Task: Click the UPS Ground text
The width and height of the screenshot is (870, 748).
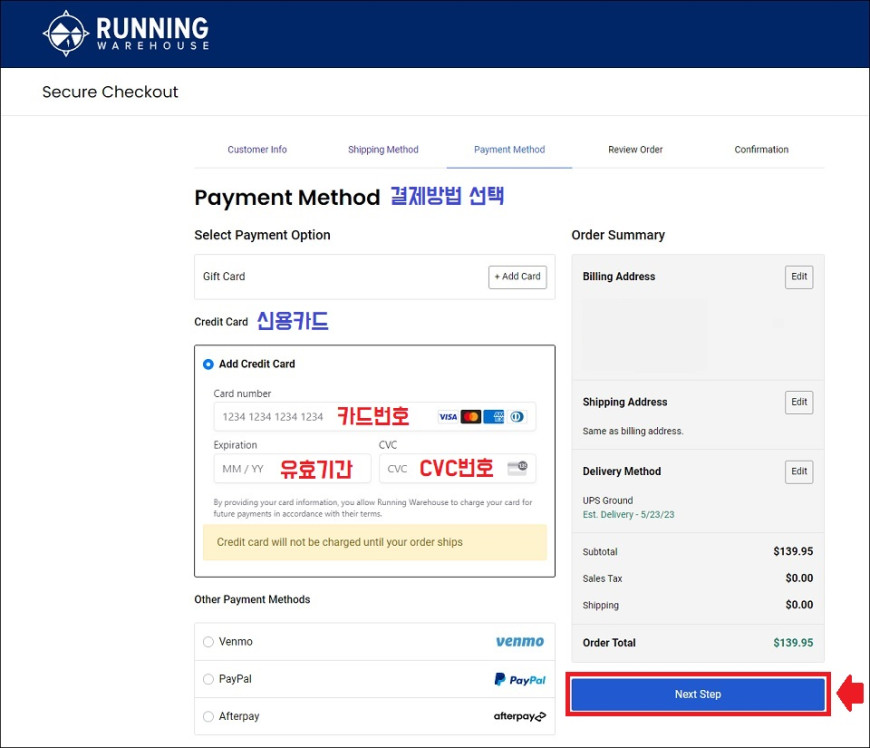Action: tap(608, 501)
